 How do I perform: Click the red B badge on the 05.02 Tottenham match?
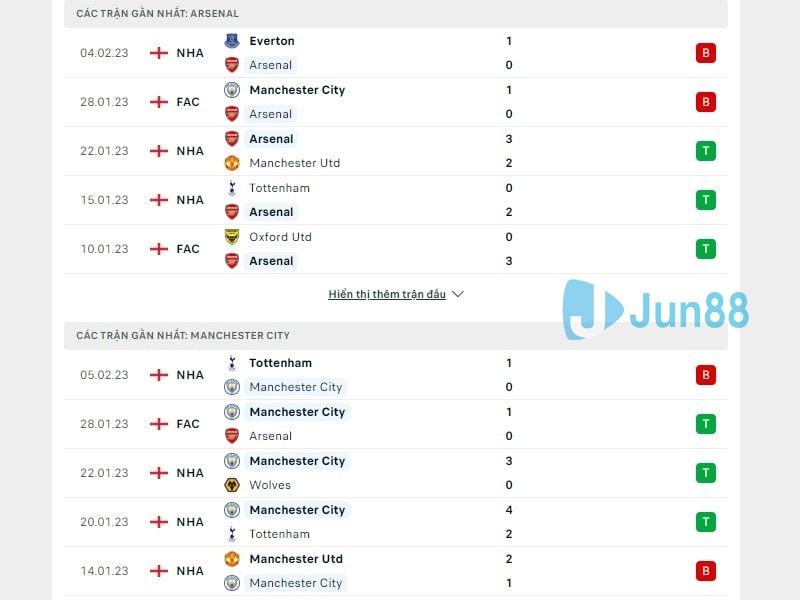pyautogui.click(x=706, y=375)
